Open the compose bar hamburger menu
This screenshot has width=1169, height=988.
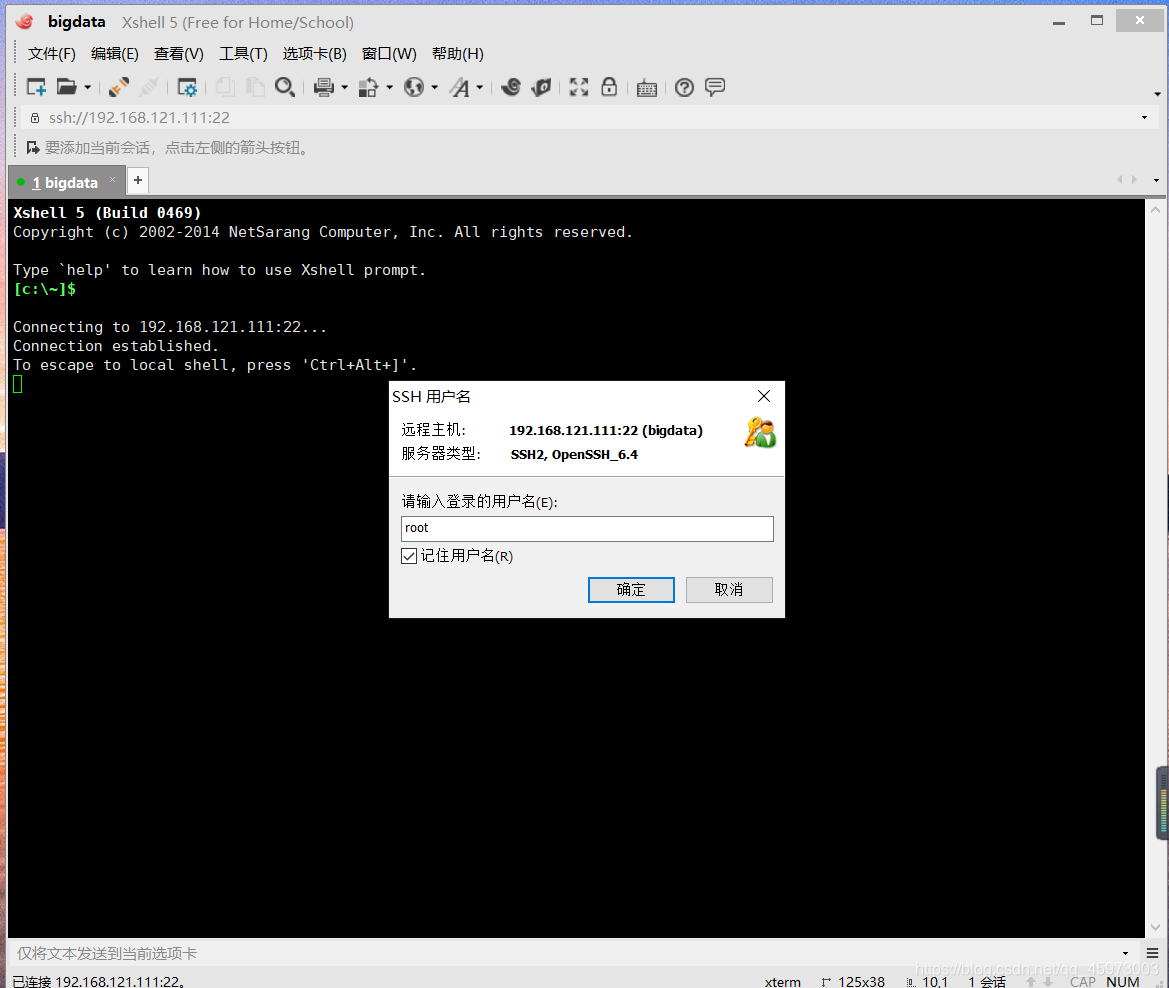point(1153,953)
